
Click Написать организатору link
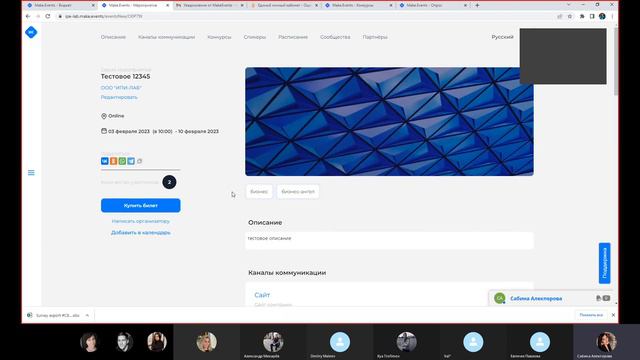[x=140, y=221]
